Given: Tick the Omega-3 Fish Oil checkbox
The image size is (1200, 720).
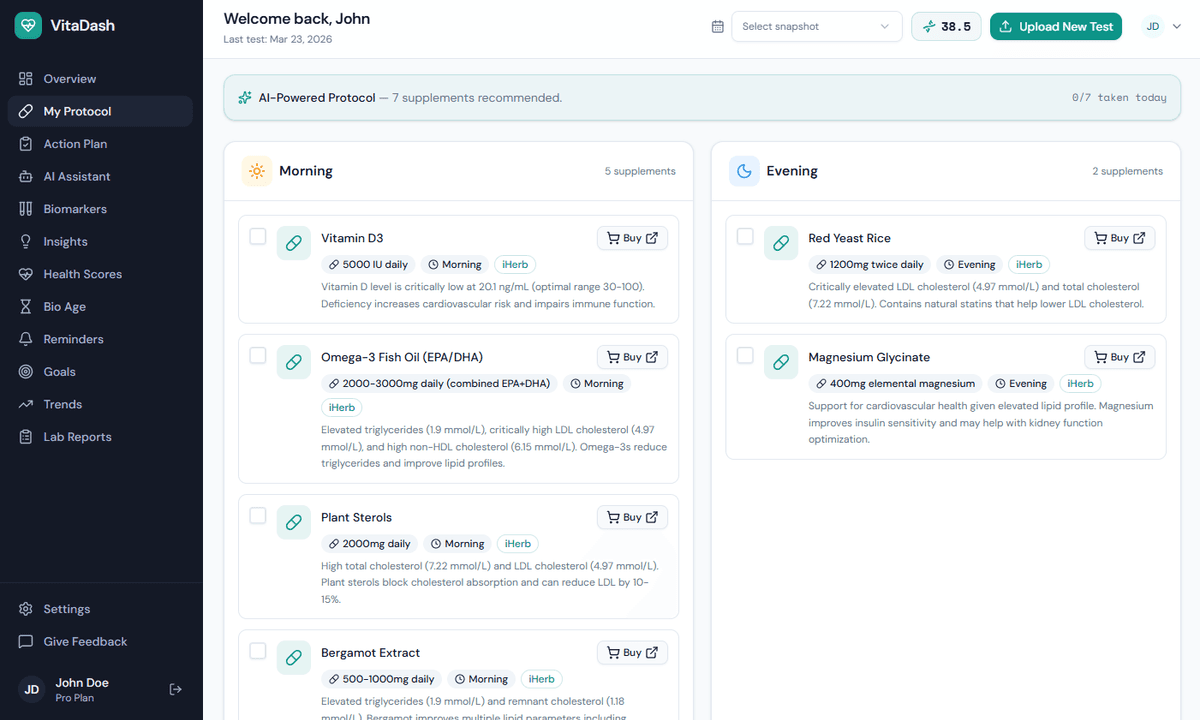Looking at the screenshot, I should pos(258,356).
